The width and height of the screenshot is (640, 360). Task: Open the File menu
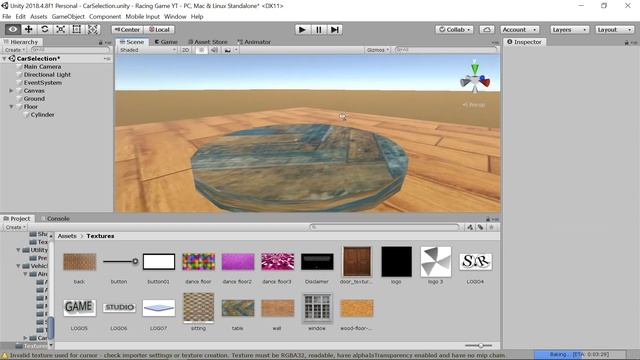click(x=7, y=17)
